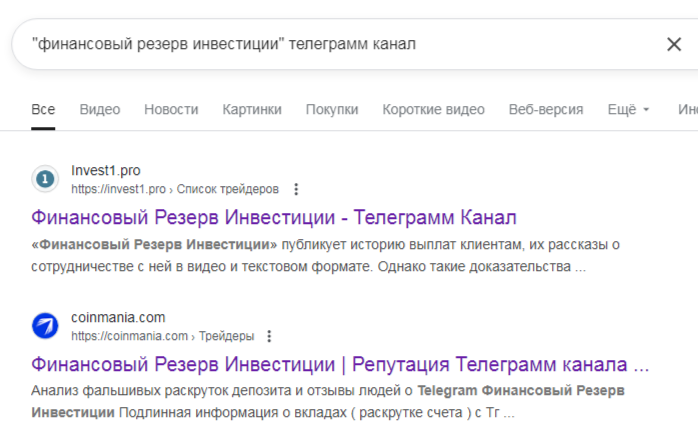
Task: Open 'Репутация Телеграмм канала' result link
Action: click(340, 363)
